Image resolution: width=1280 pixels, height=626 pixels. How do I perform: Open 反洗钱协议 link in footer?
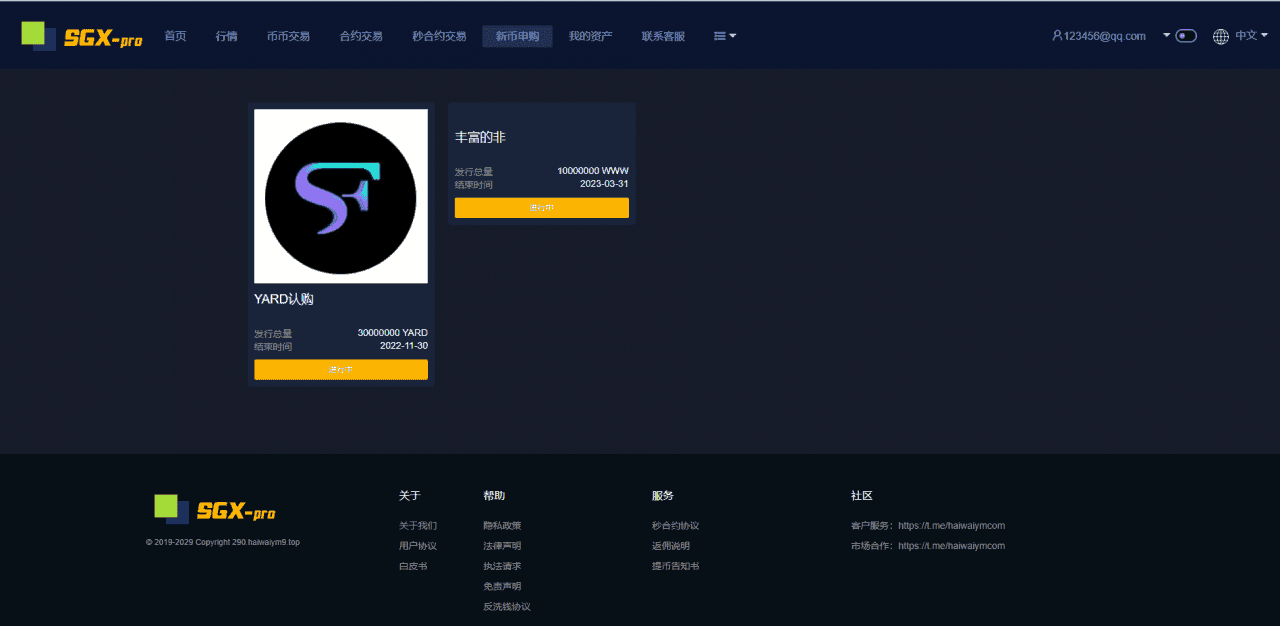[506, 607]
